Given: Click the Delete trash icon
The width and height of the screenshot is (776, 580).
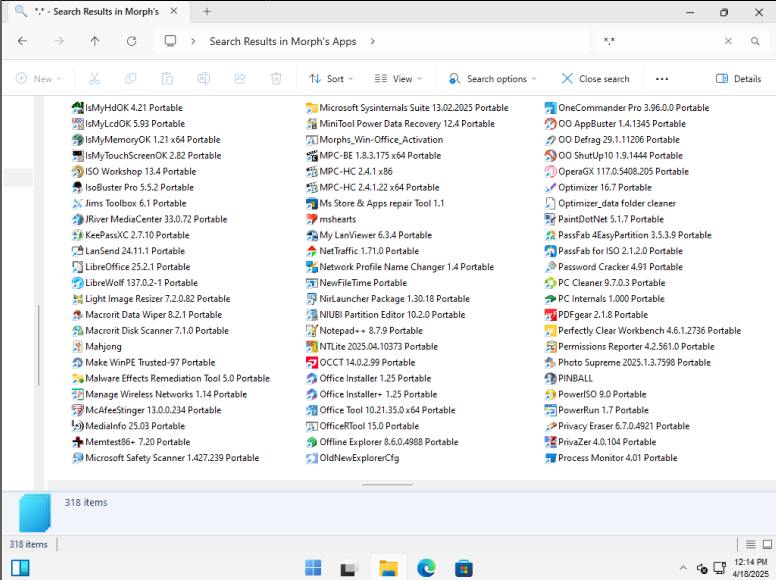Looking at the screenshot, I should pyautogui.click(x=276, y=79).
